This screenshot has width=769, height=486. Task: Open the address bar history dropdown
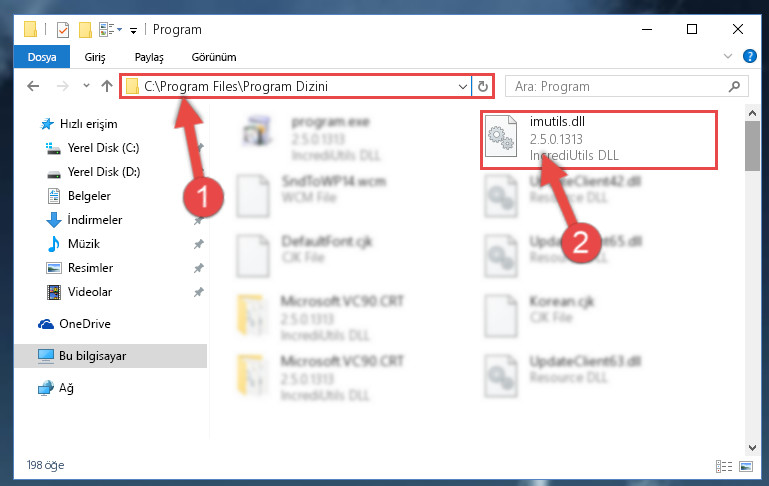462,87
